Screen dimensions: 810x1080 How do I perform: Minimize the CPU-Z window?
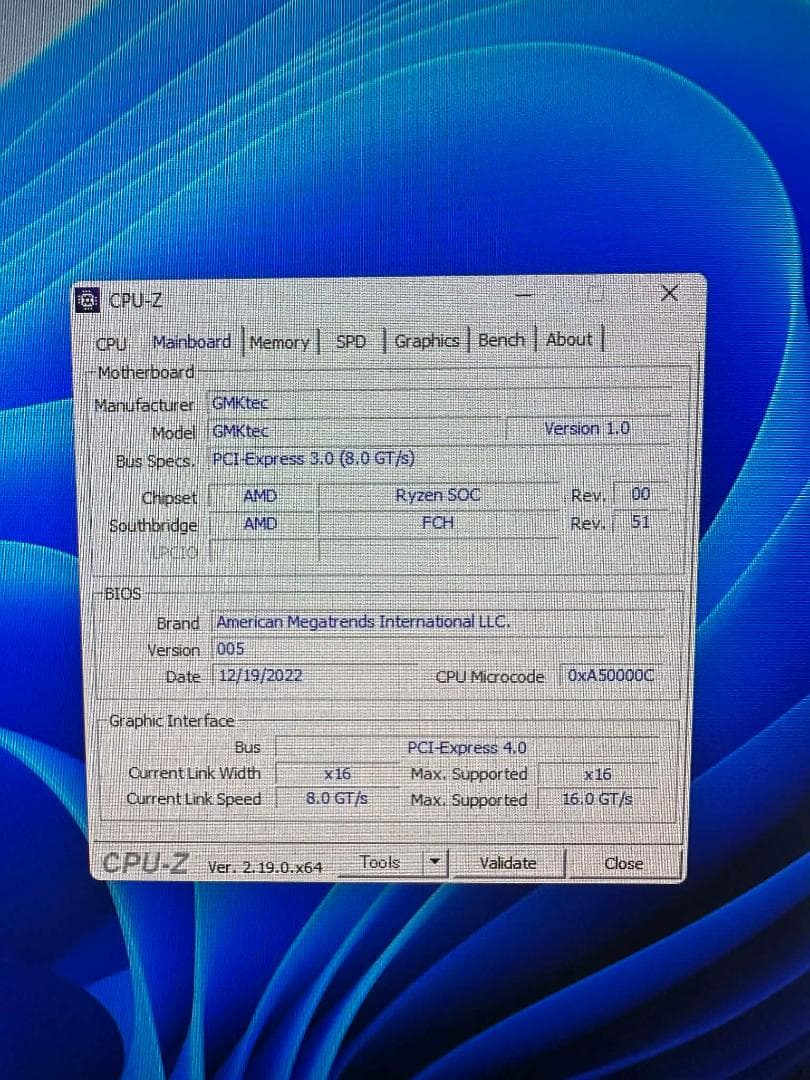(524, 295)
